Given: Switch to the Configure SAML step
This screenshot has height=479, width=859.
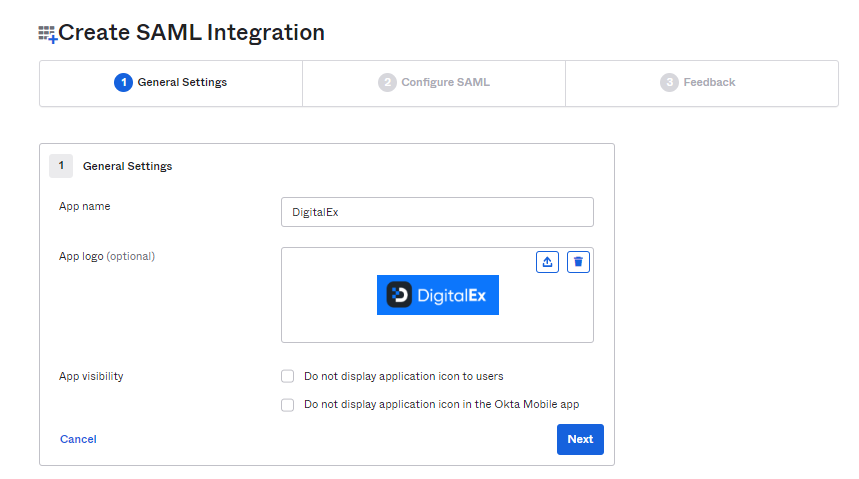Looking at the screenshot, I should click(x=434, y=83).
